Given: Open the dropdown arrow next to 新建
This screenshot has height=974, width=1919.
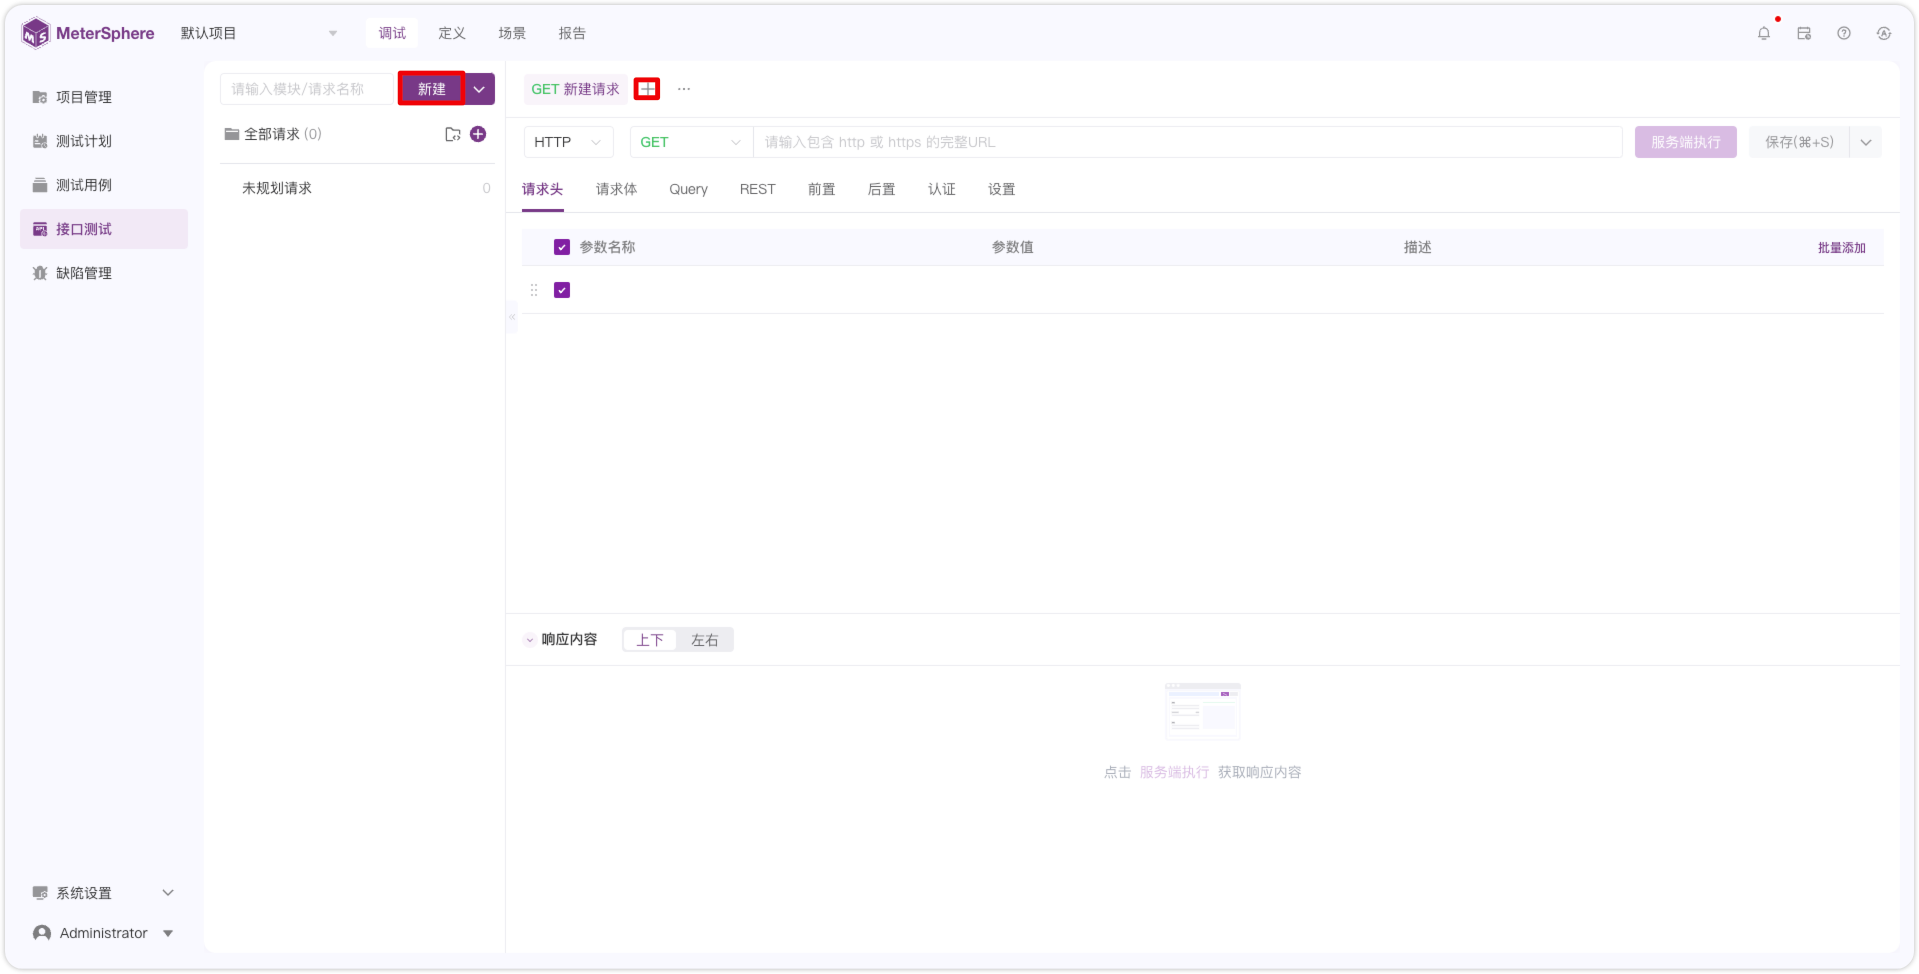Looking at the screenshot, I should [480, 89].
